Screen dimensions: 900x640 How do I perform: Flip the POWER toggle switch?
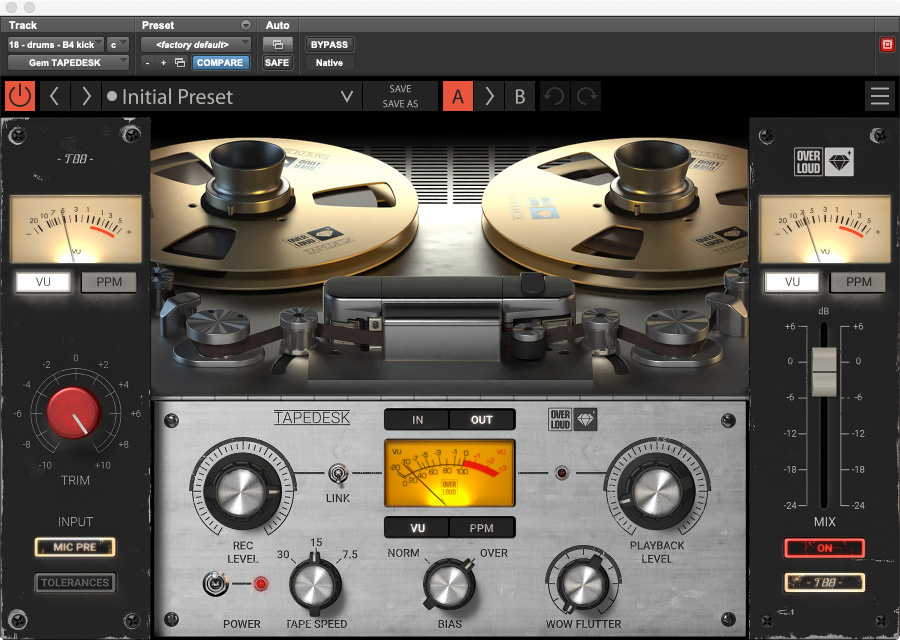tap(216, 584)
